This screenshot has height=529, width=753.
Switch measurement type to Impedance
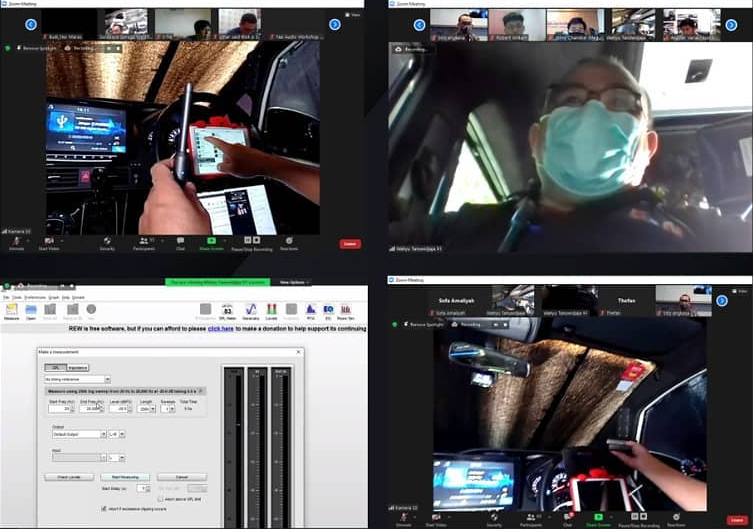[x=79, y=367]
